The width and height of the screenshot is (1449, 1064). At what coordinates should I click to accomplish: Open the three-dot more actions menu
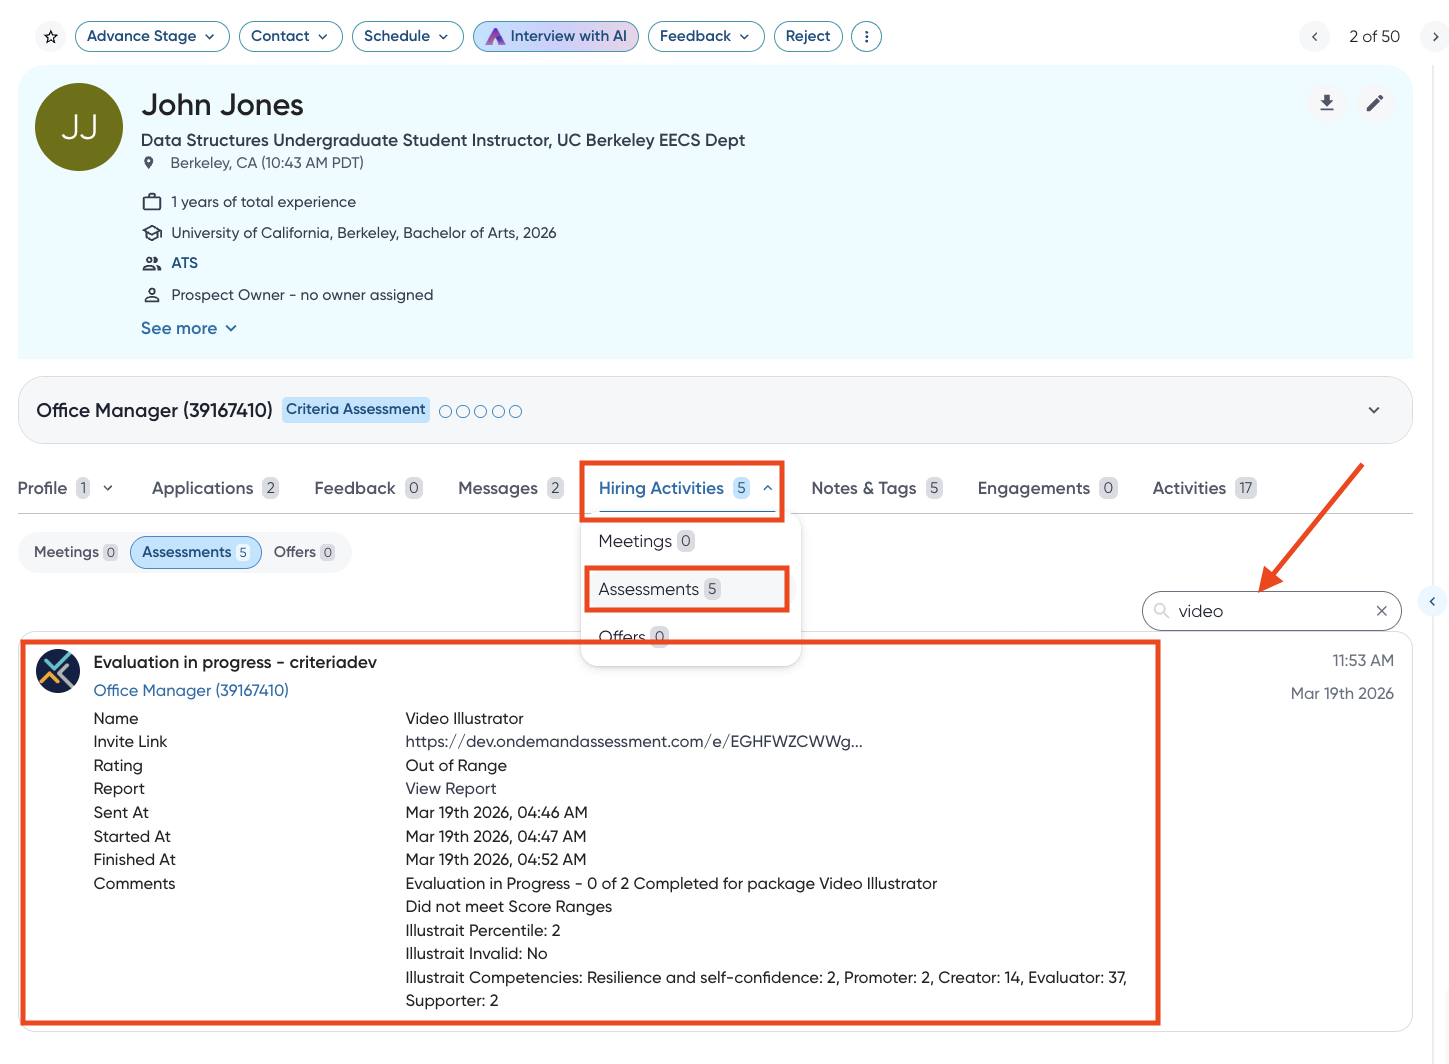(866, 37)
